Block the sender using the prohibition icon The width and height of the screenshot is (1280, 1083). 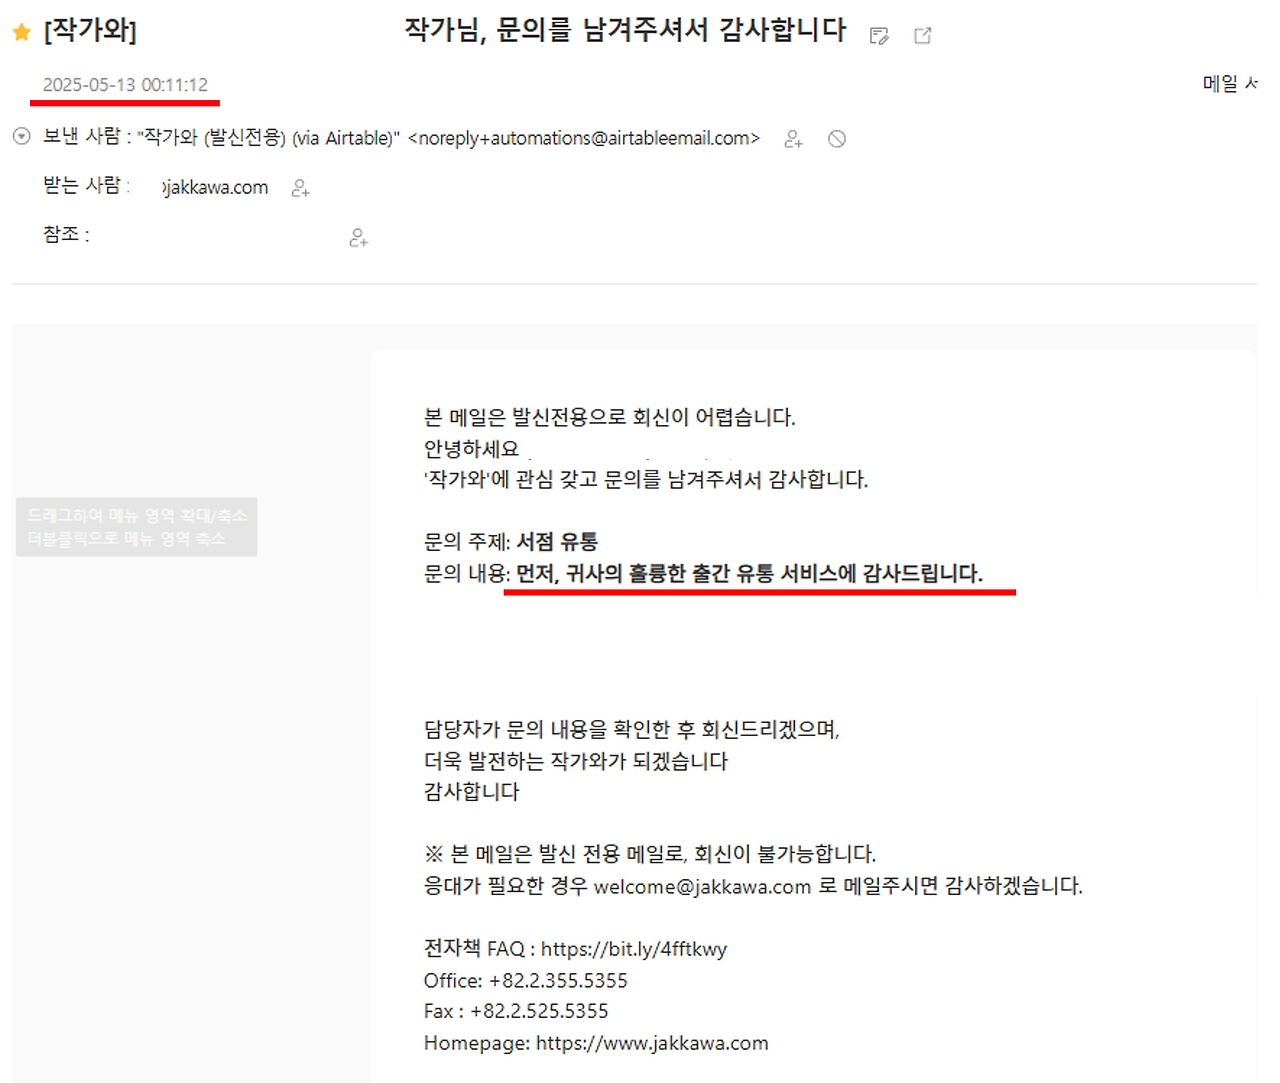pos(836,139)
